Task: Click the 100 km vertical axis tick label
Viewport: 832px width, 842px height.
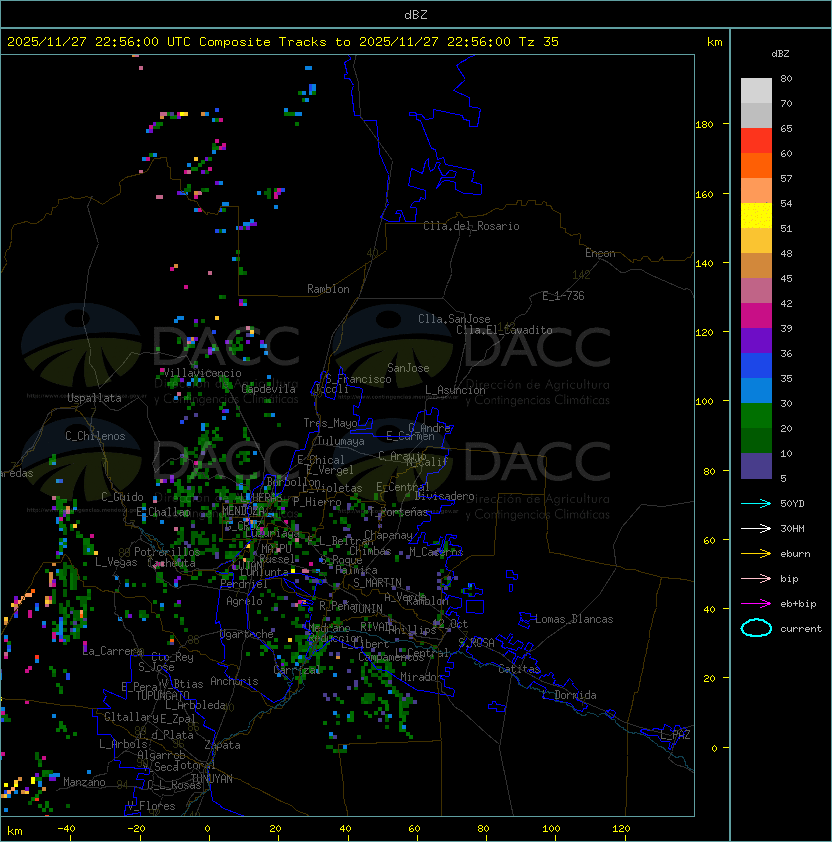Action: [x=704, y=402]
